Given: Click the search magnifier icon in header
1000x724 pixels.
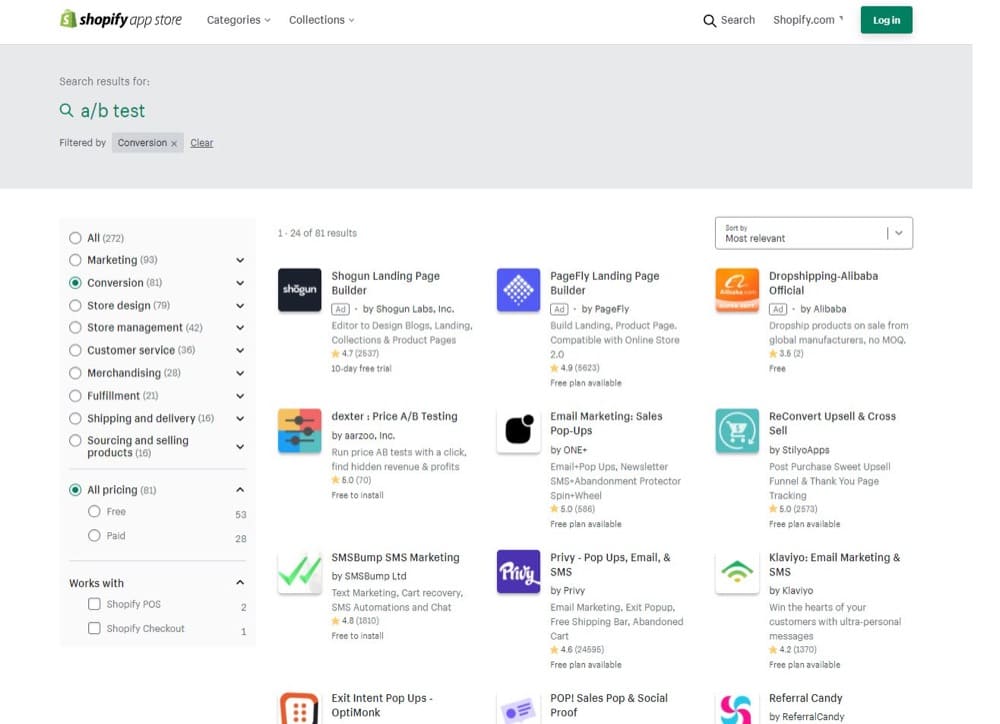Looking at the screenshot, I should (x=710, y=20).
